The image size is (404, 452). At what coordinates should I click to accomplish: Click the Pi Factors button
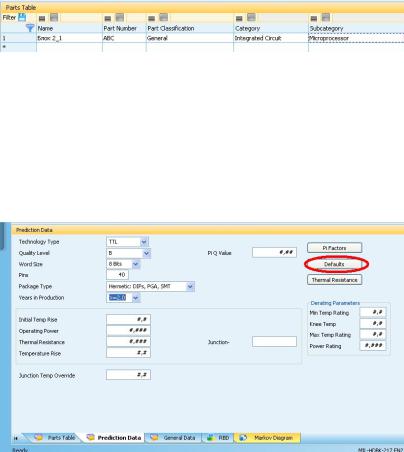point(334,248)
